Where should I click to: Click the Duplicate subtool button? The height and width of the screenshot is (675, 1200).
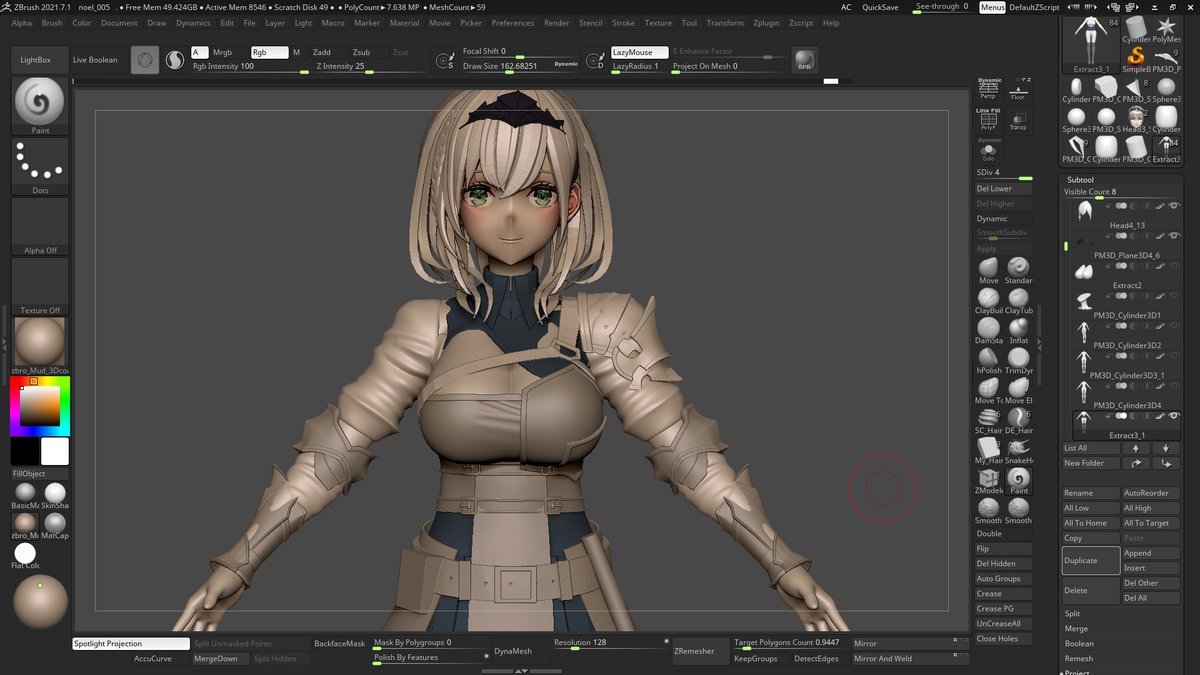pyautogui.click(x=1090, y=560)
